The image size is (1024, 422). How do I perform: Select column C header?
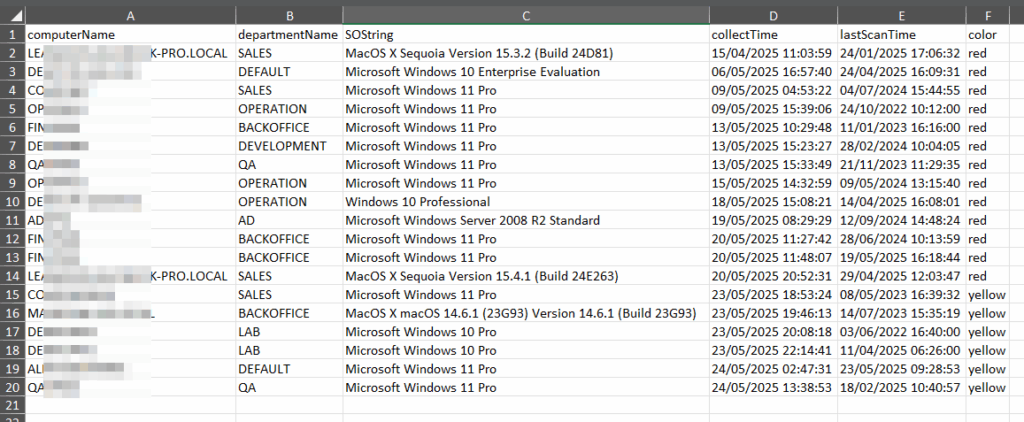(524, 14)
